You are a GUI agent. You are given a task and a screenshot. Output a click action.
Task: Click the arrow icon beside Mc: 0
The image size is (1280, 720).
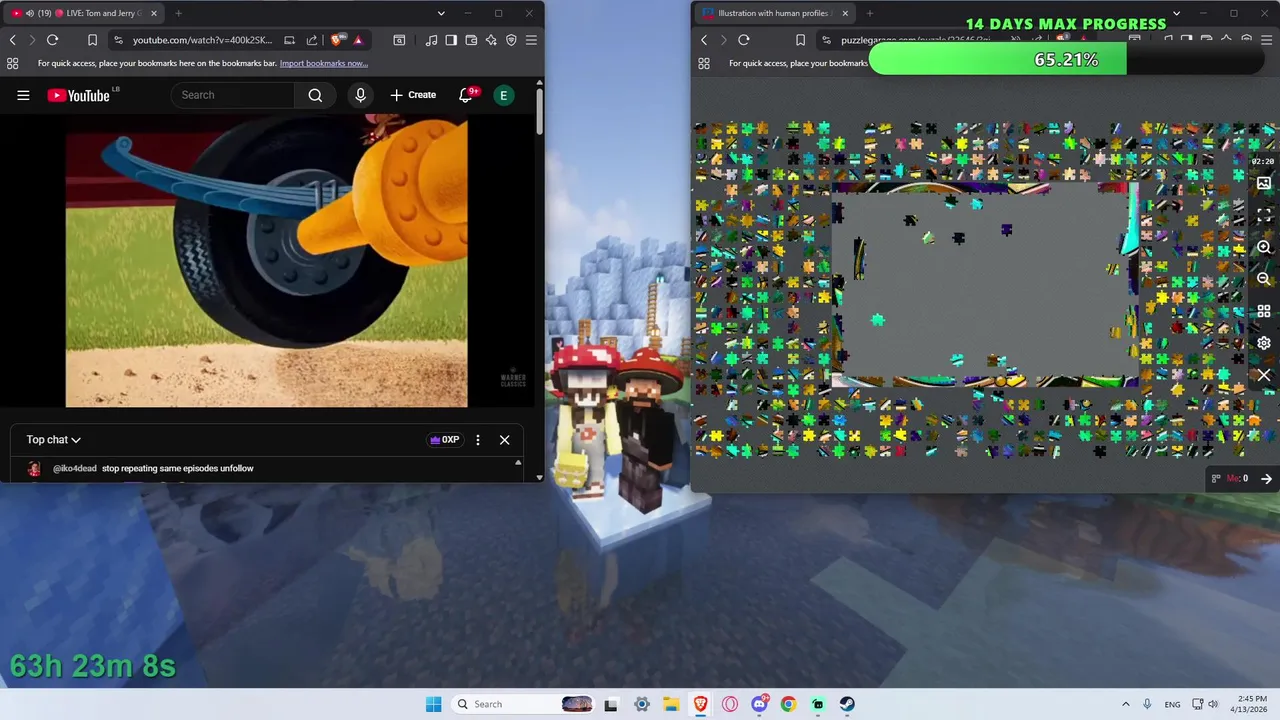coord(1266,479)
